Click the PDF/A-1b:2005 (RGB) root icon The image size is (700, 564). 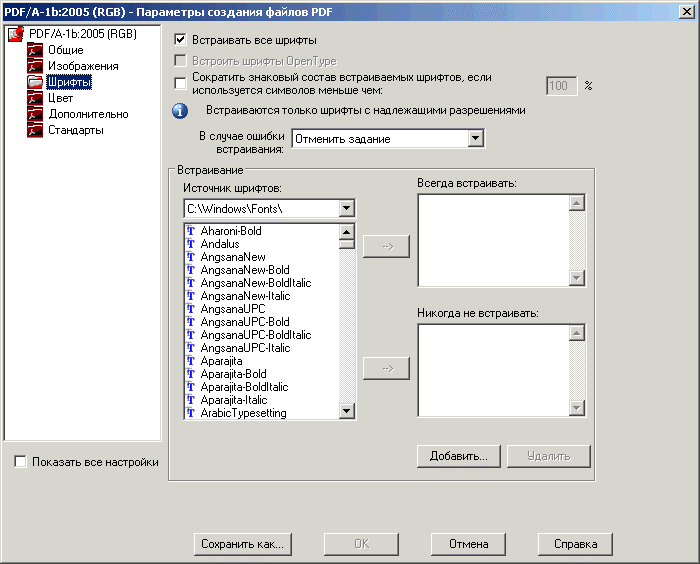pos(16,34)
